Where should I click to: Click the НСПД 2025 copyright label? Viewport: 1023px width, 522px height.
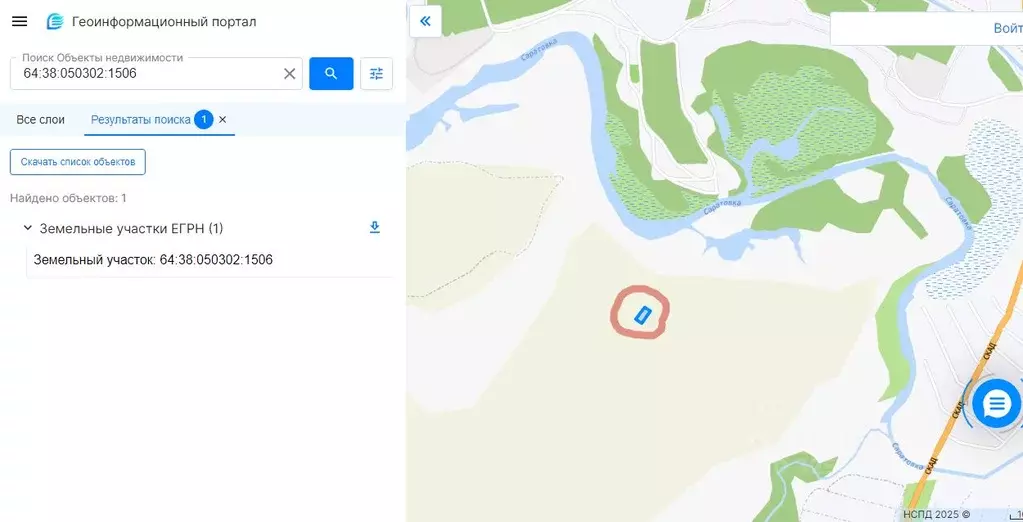click(x=936, y=515)
